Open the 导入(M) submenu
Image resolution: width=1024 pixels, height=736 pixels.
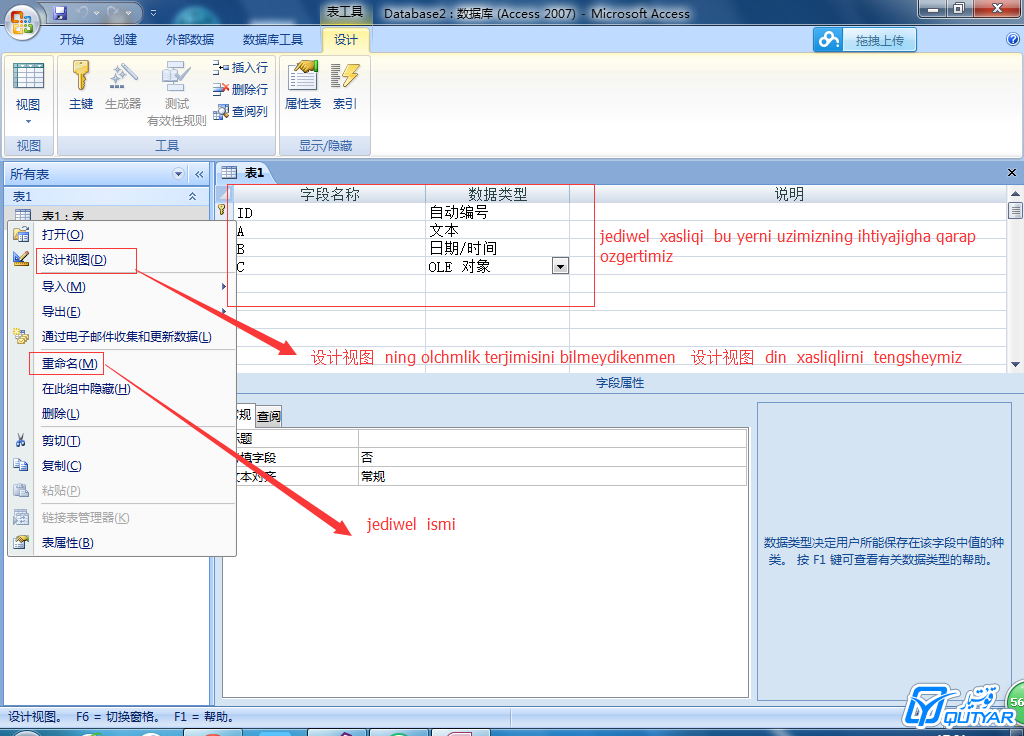(122, 286)
